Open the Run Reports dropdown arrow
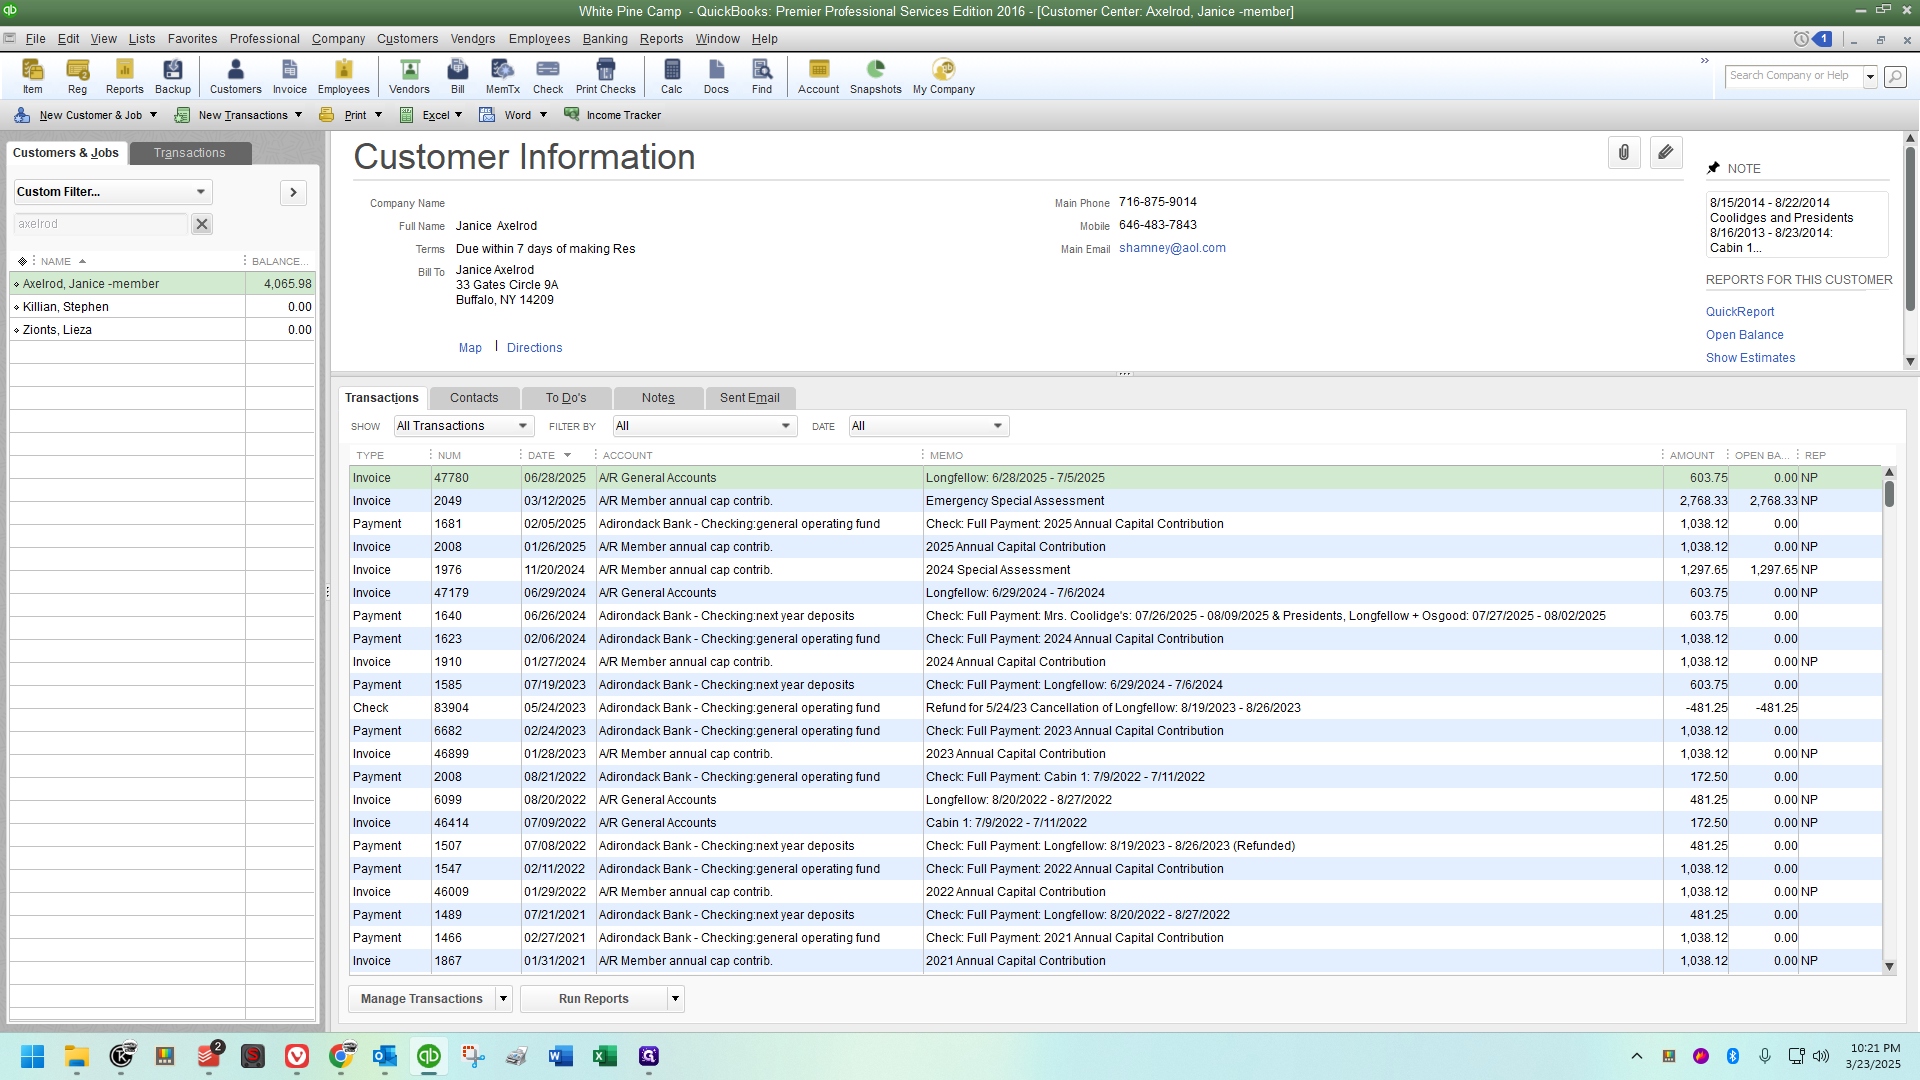The image size is (1920, 1080). click(676, 998)
